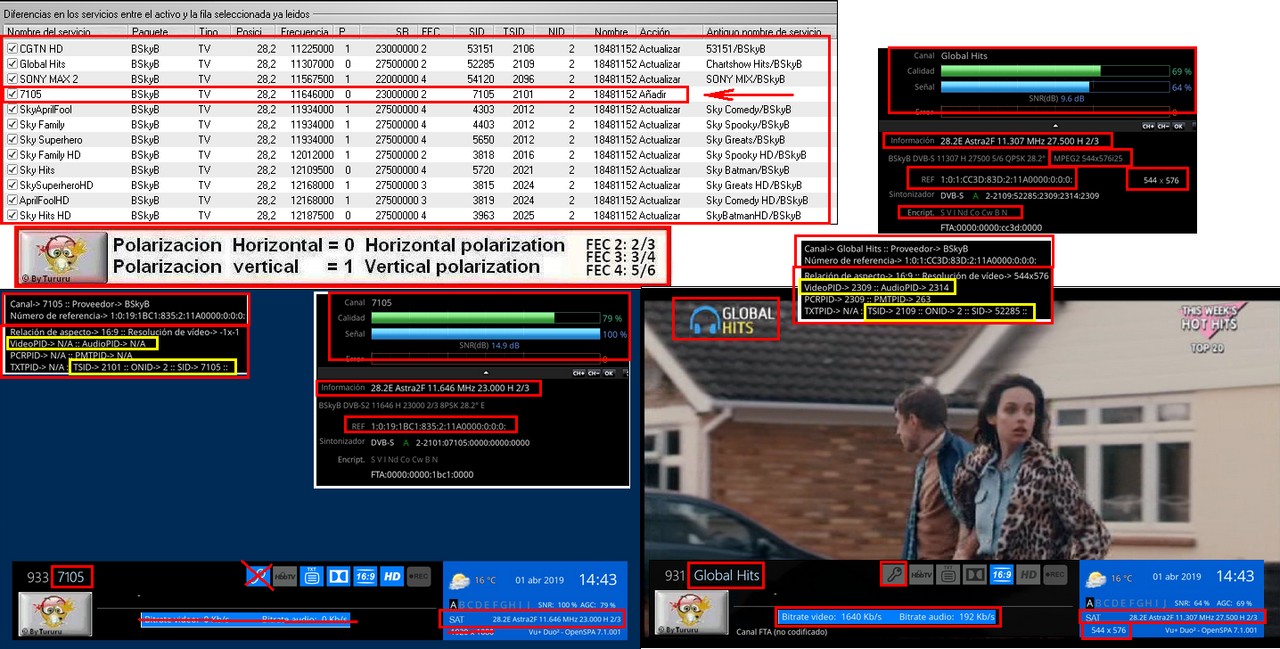1280x649 pixels.
Task: Click the Calidad quality bar for Global Hits
Action: (1053, 71)
